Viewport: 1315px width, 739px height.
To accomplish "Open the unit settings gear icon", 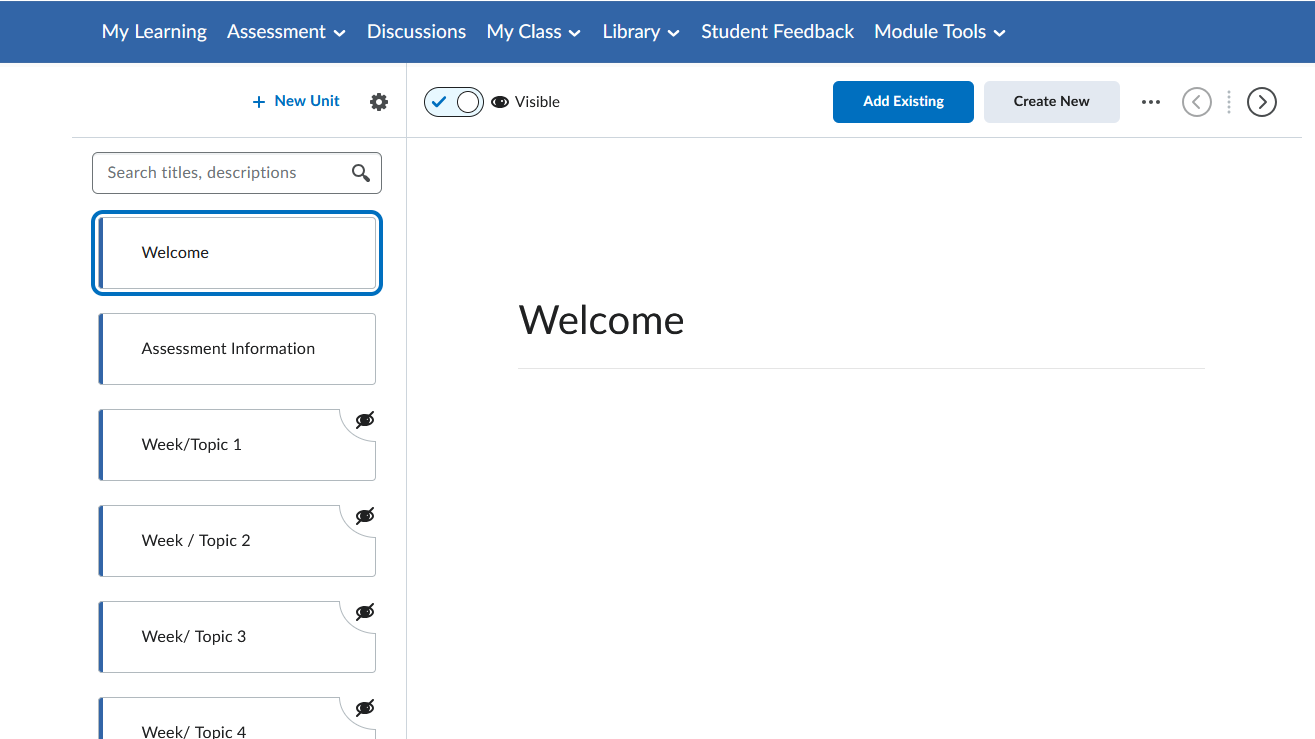I will 378,101.
